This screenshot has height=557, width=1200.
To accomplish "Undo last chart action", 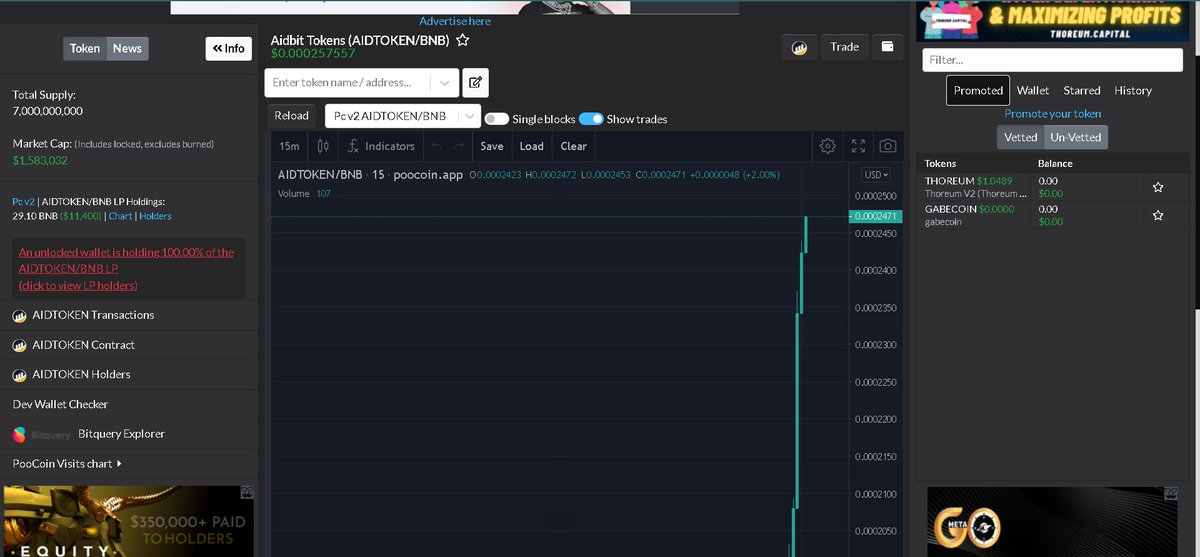I will [x=436, y=146].
